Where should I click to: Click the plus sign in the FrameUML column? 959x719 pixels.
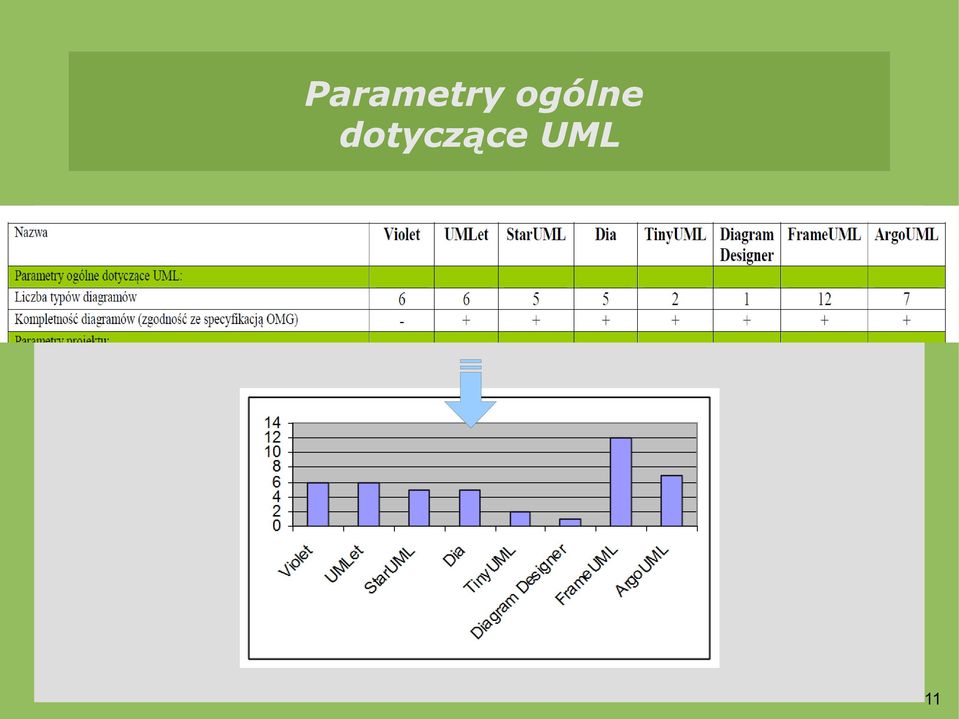824,320
